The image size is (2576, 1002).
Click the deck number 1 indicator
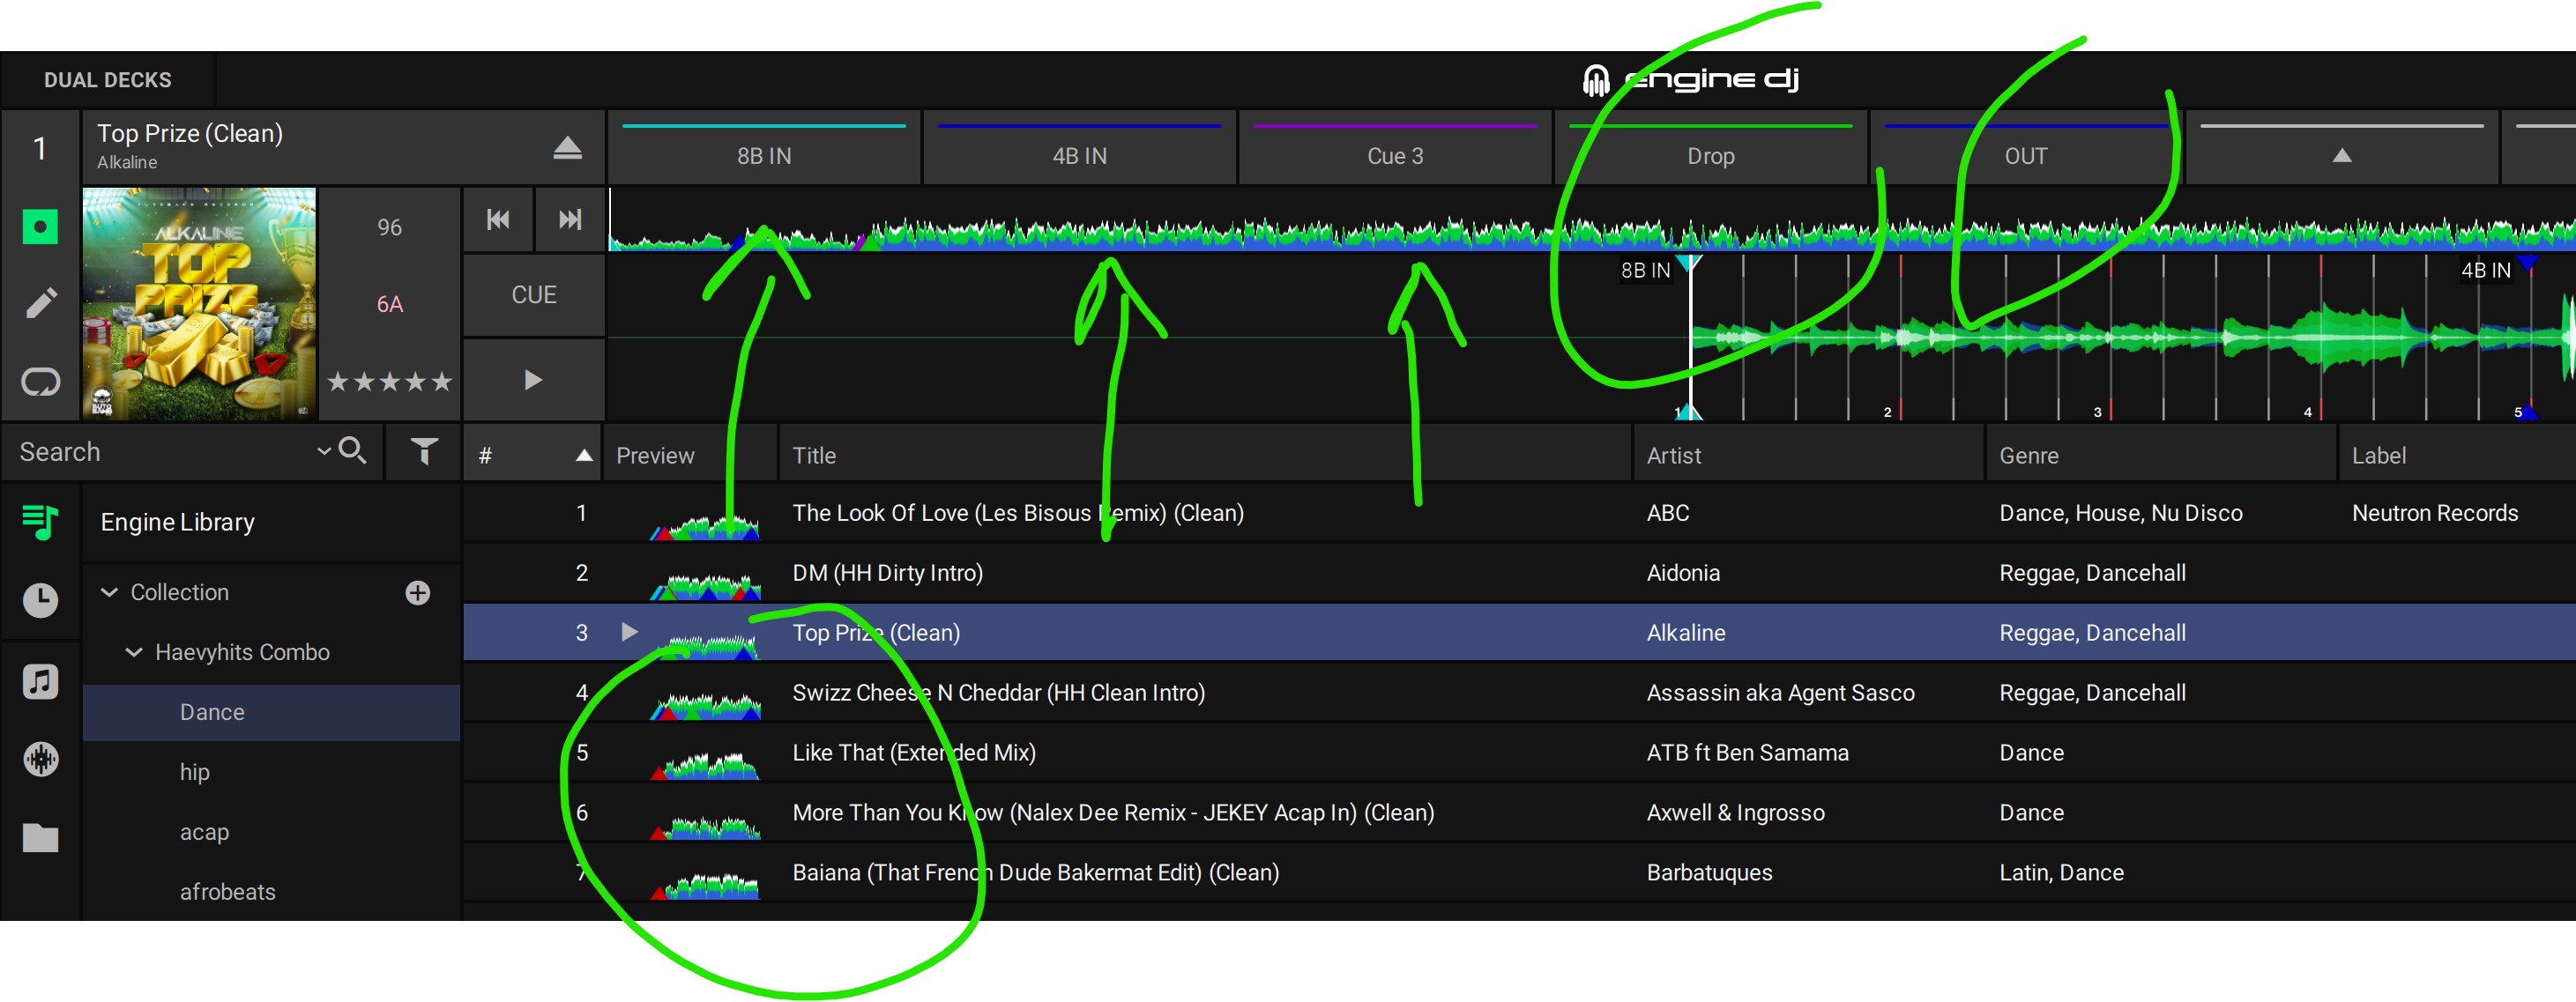click(40, 148)
